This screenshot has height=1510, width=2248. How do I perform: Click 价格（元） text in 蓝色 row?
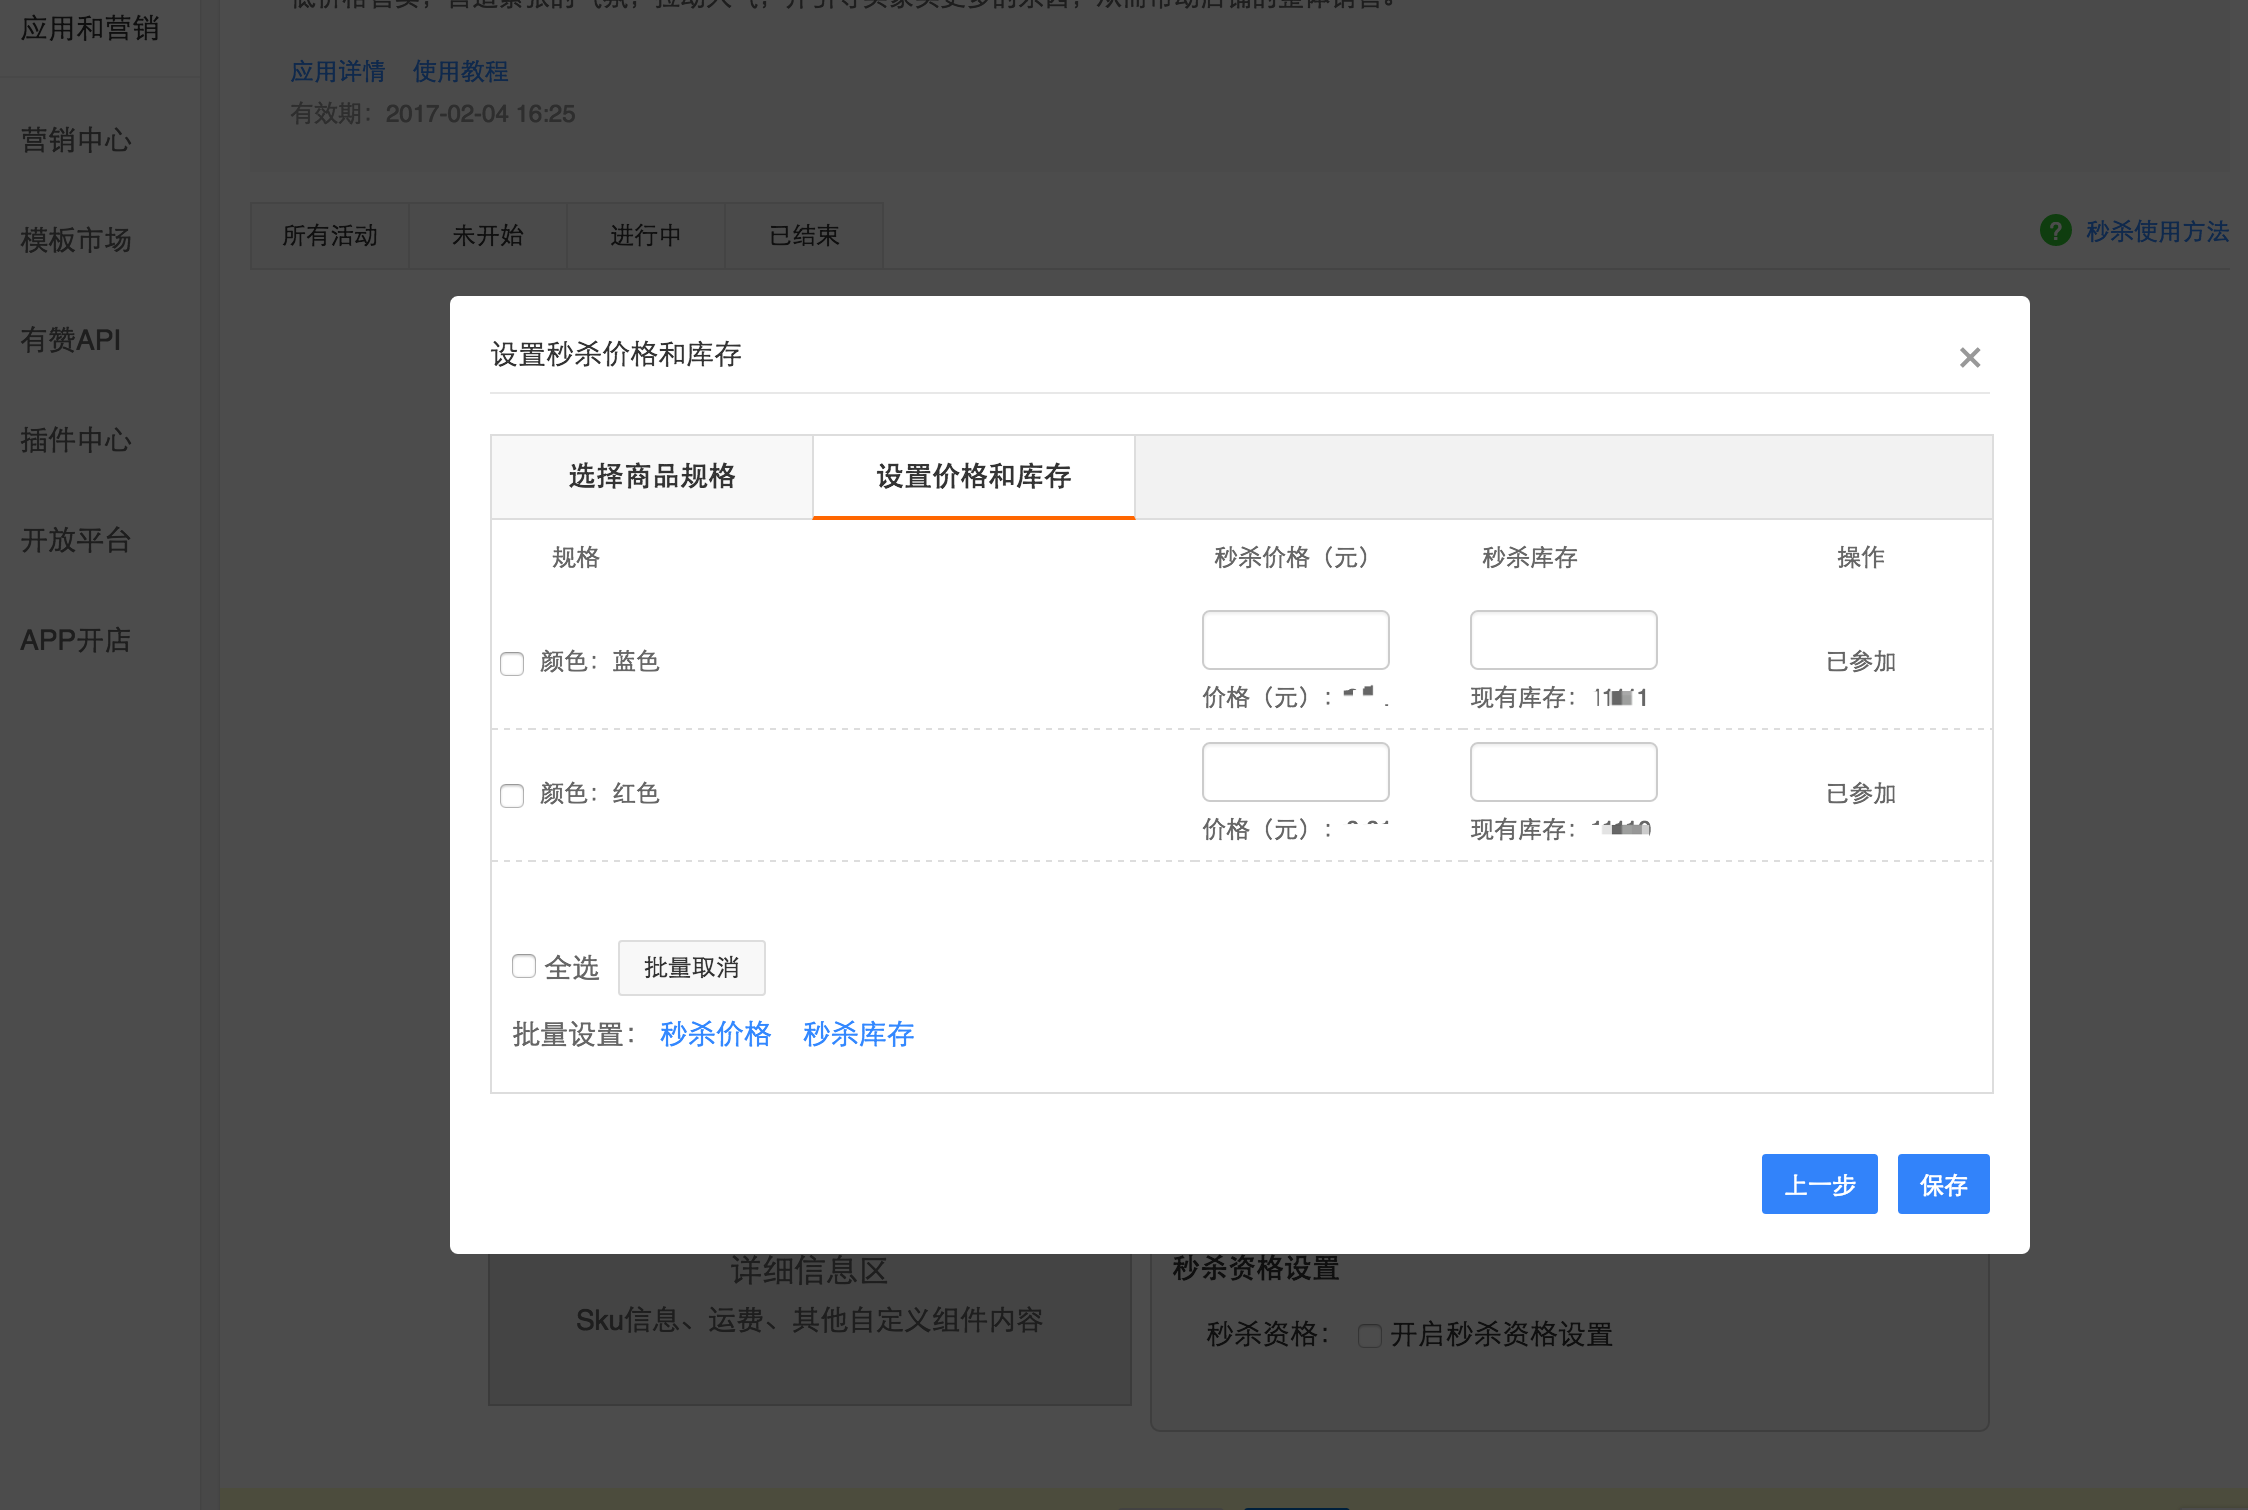[1296, 698]
